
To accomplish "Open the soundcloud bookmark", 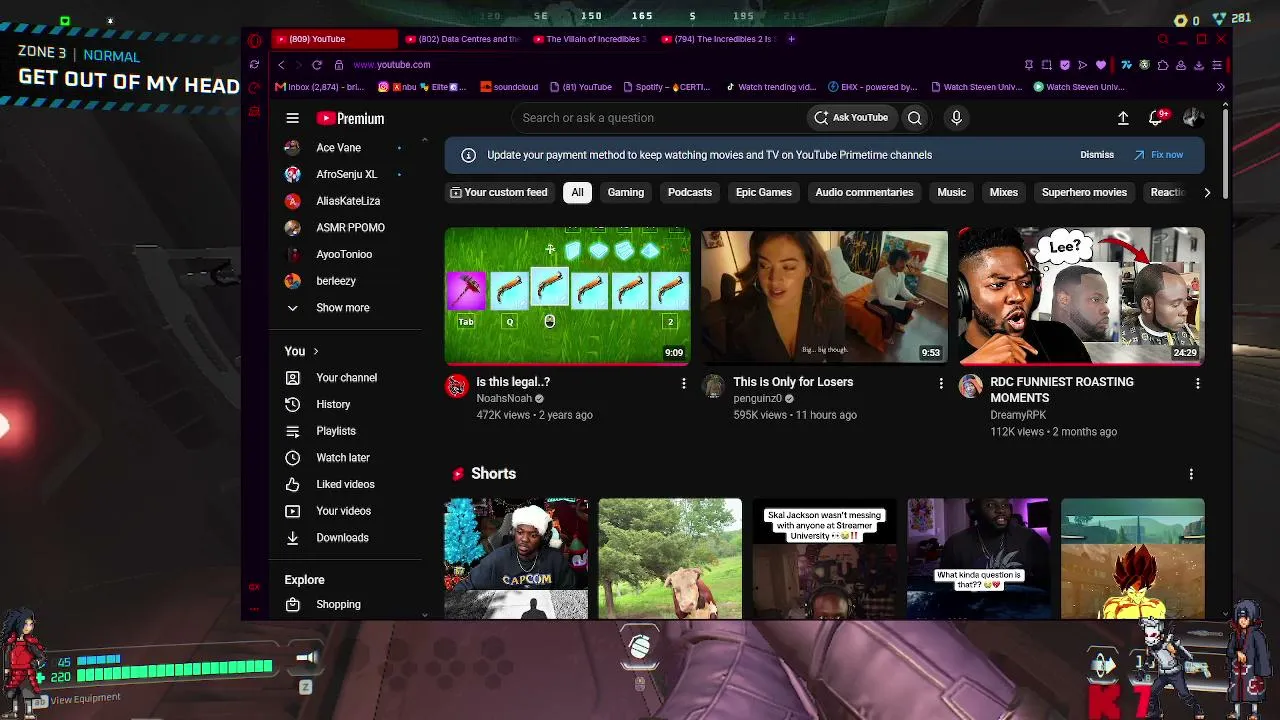I will (509, 87).
